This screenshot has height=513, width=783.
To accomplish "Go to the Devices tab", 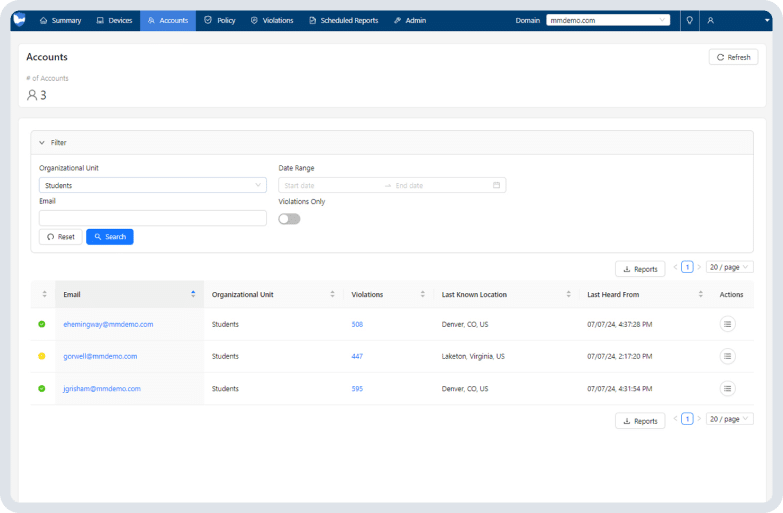I will pyautogui.click(x=114, y=20).
